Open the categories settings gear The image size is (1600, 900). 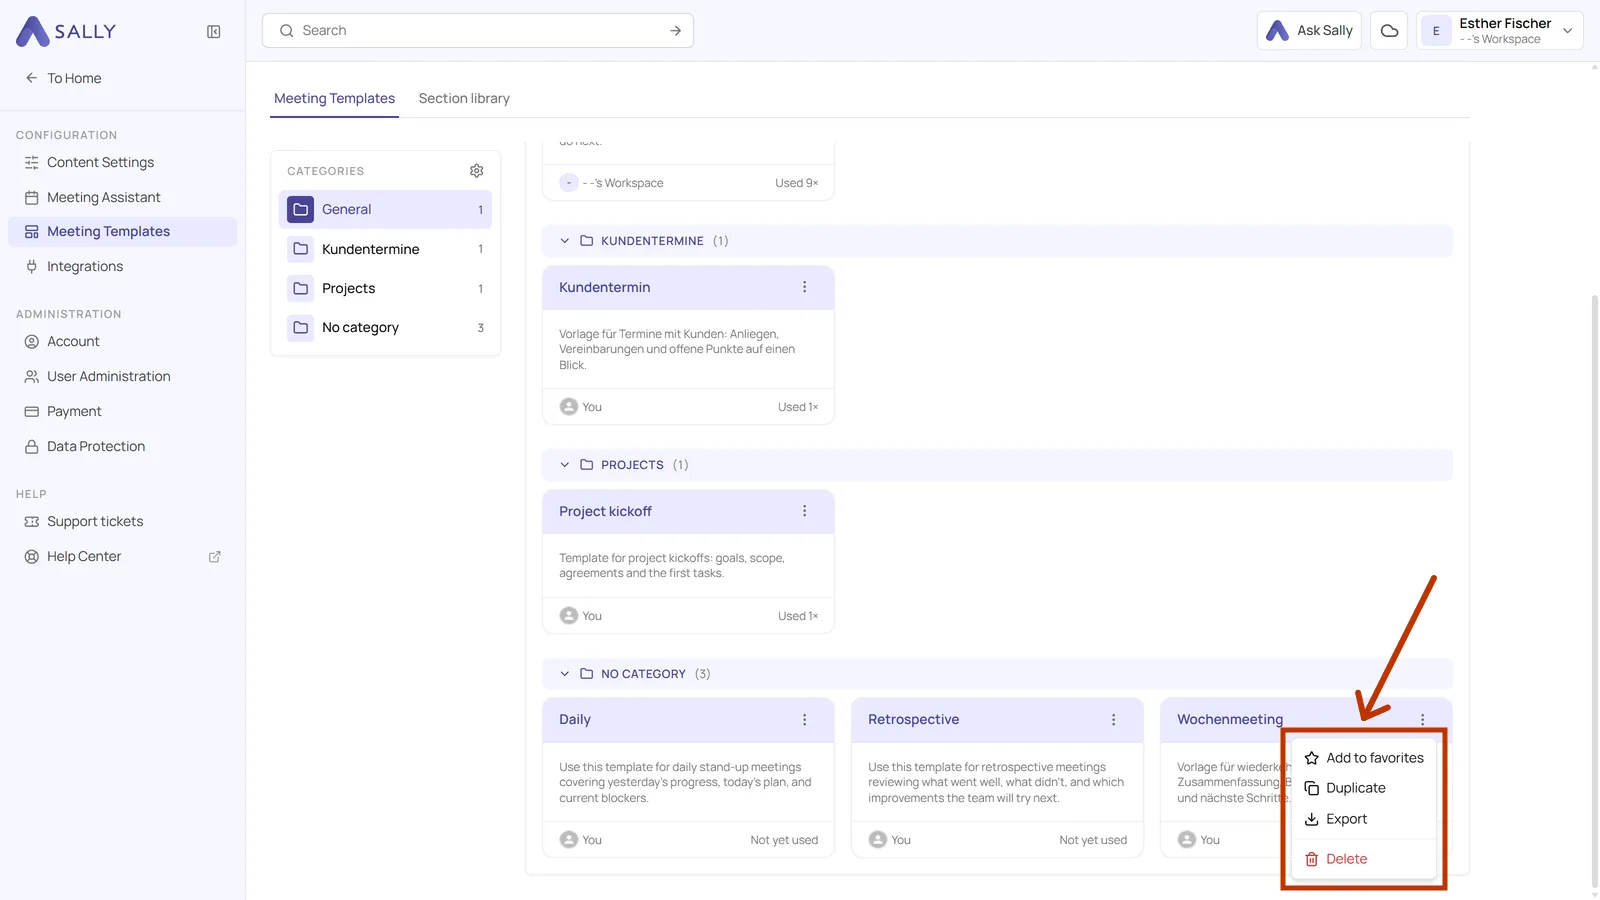477,171
